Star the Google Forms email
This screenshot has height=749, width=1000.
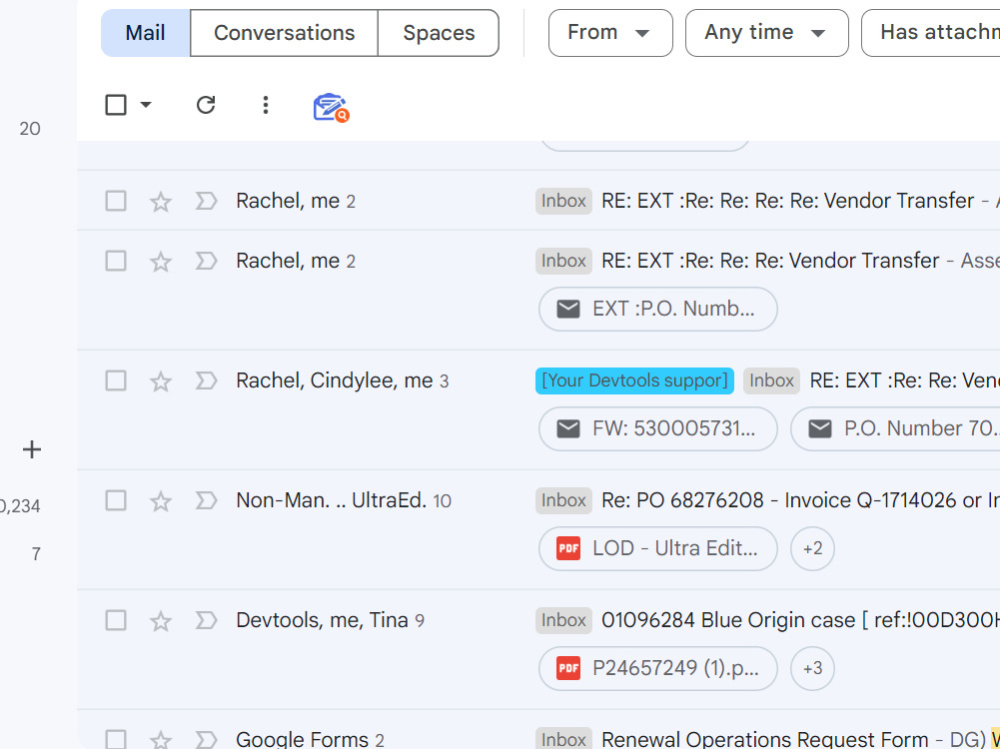pos(161,740)
